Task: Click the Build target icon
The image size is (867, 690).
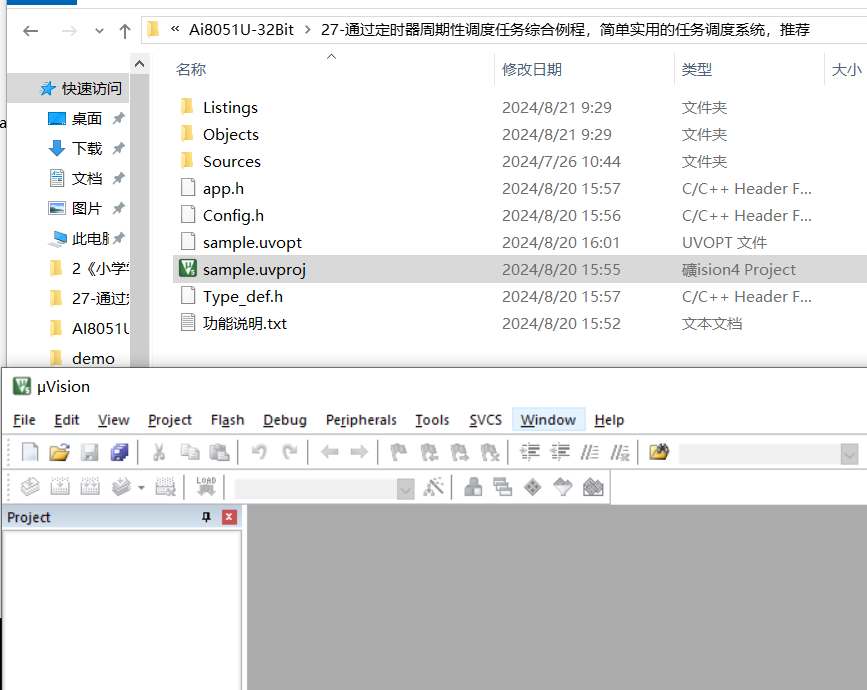Action: pyautogui.click(x=60, y=487)
